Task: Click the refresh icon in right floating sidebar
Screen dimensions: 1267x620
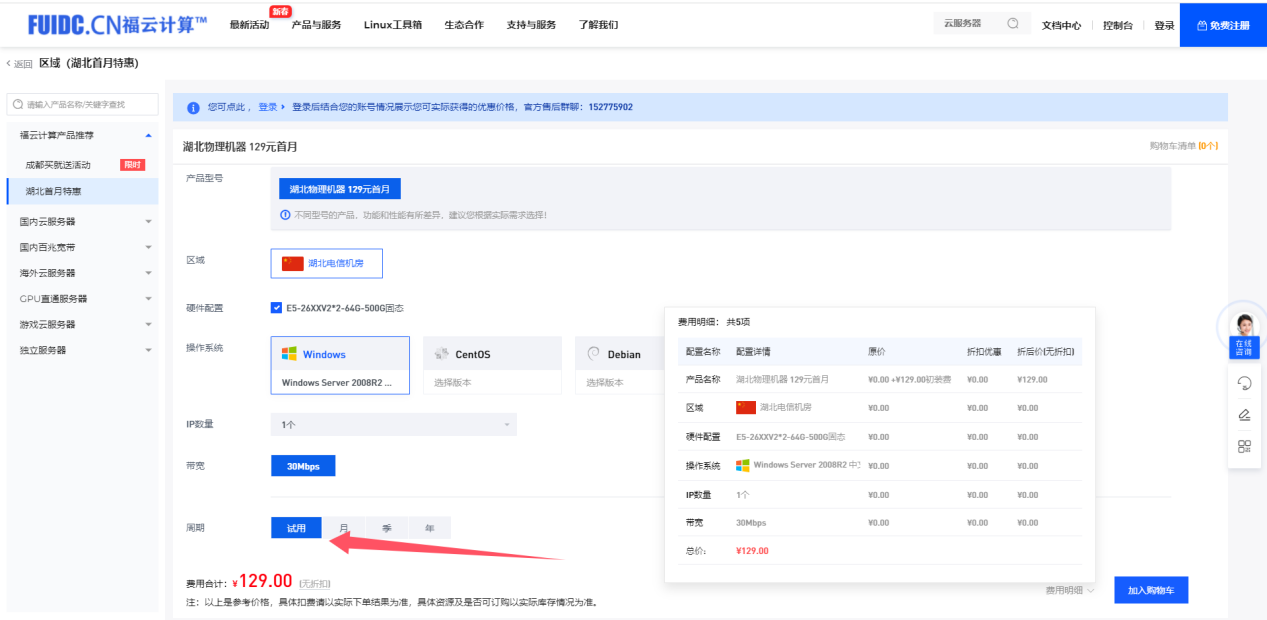Action: tap(1244, 383)
